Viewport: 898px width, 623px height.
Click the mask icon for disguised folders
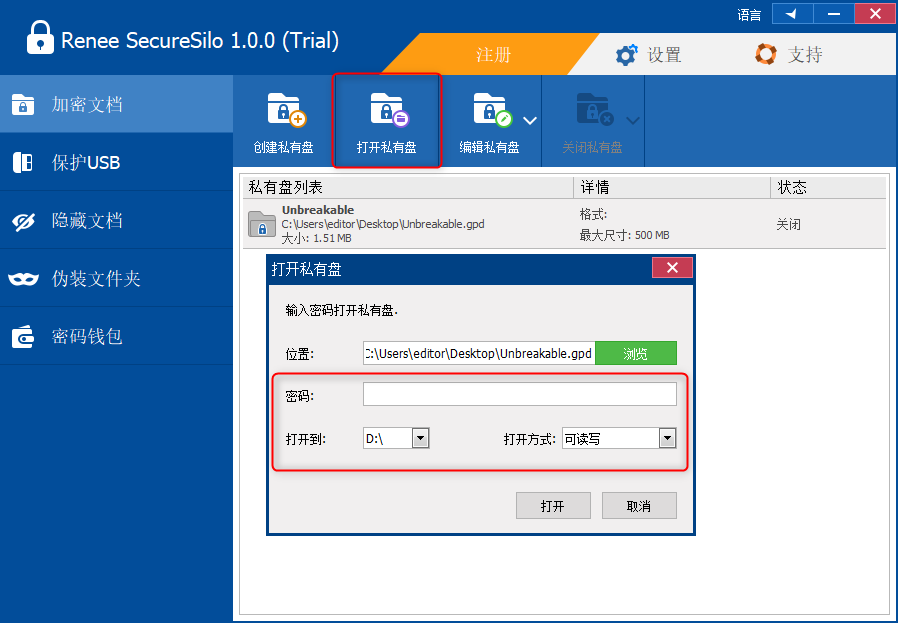click(x=23, y=279)
